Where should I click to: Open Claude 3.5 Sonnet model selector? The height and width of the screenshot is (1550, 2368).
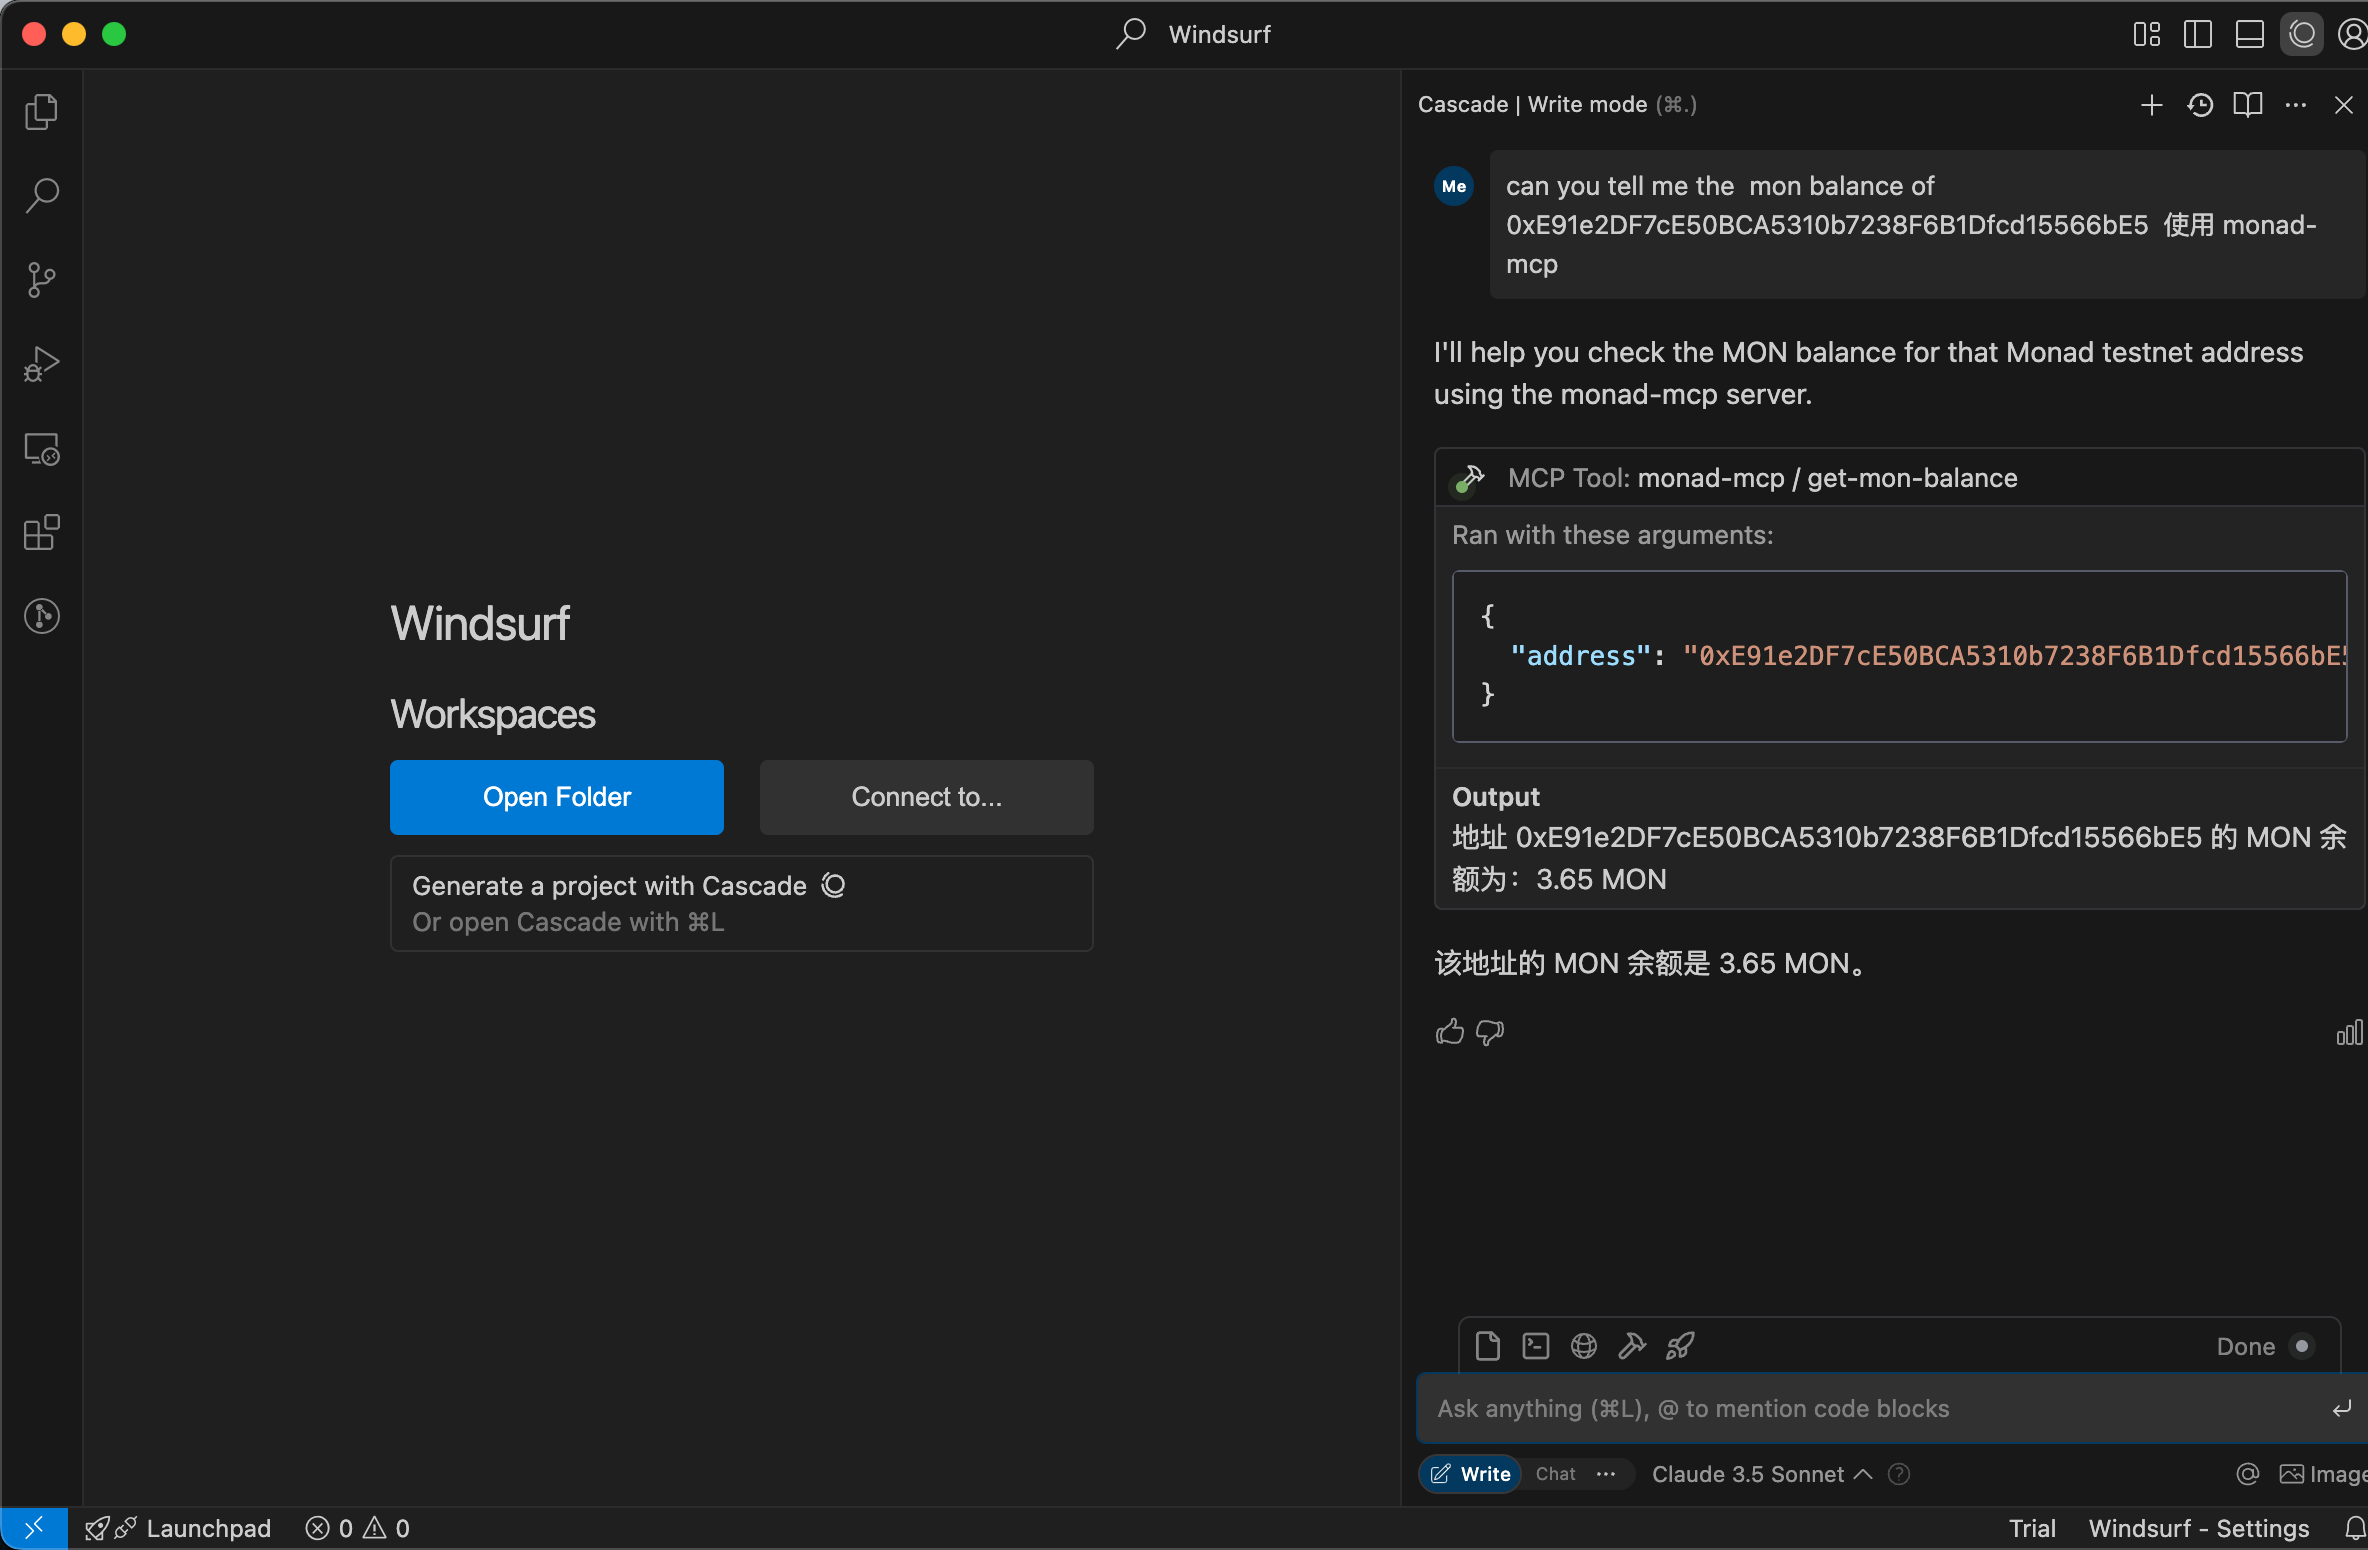click(1761, 1474)
